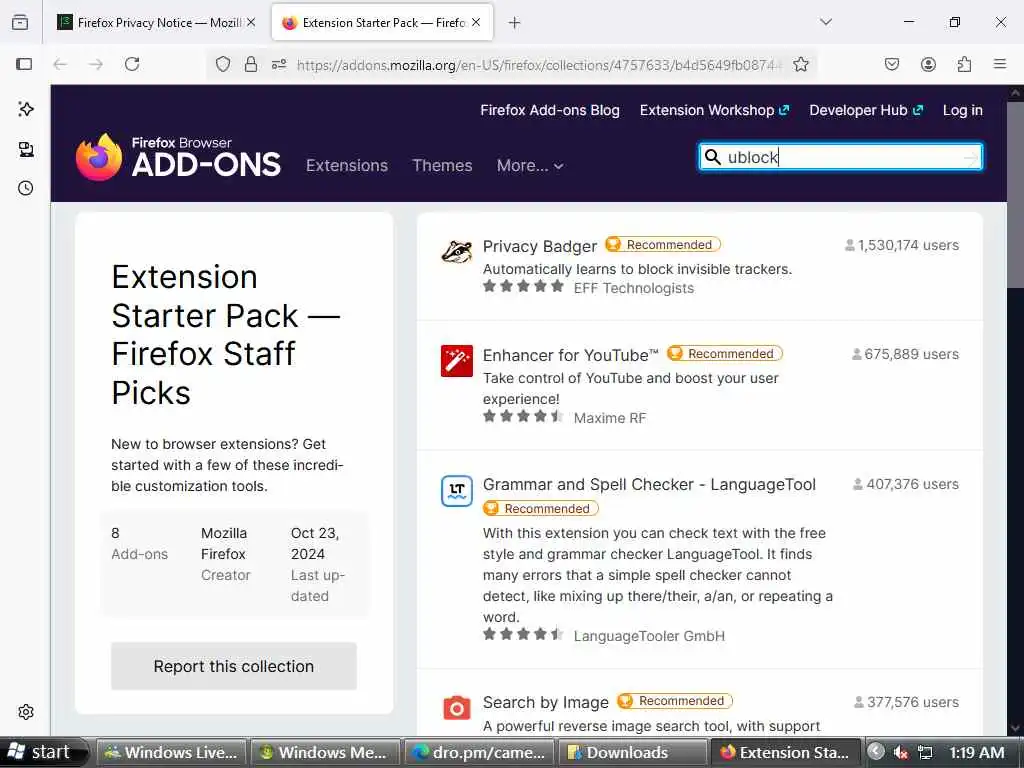The width and height of the screenshot is (1024, 768).
Task: Open Grammar and Spell Checker - LanguageTool
Action: tap(649, 485)
